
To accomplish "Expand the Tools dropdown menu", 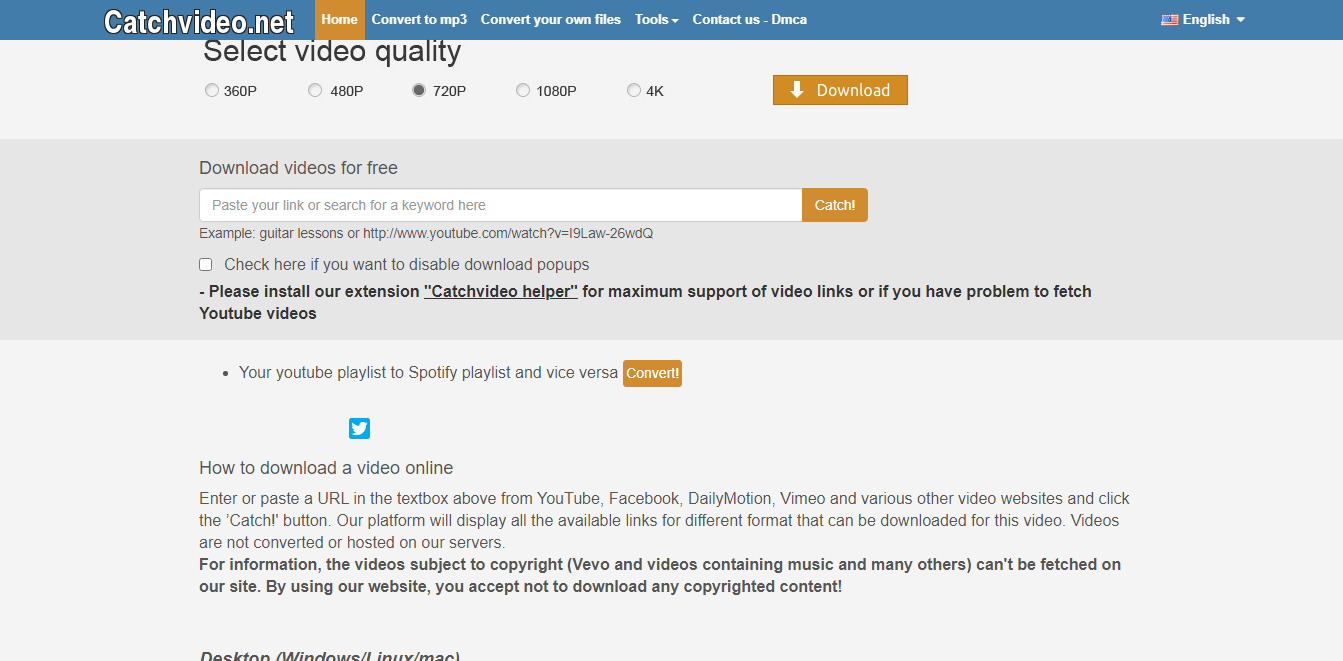I will [657, 20].
